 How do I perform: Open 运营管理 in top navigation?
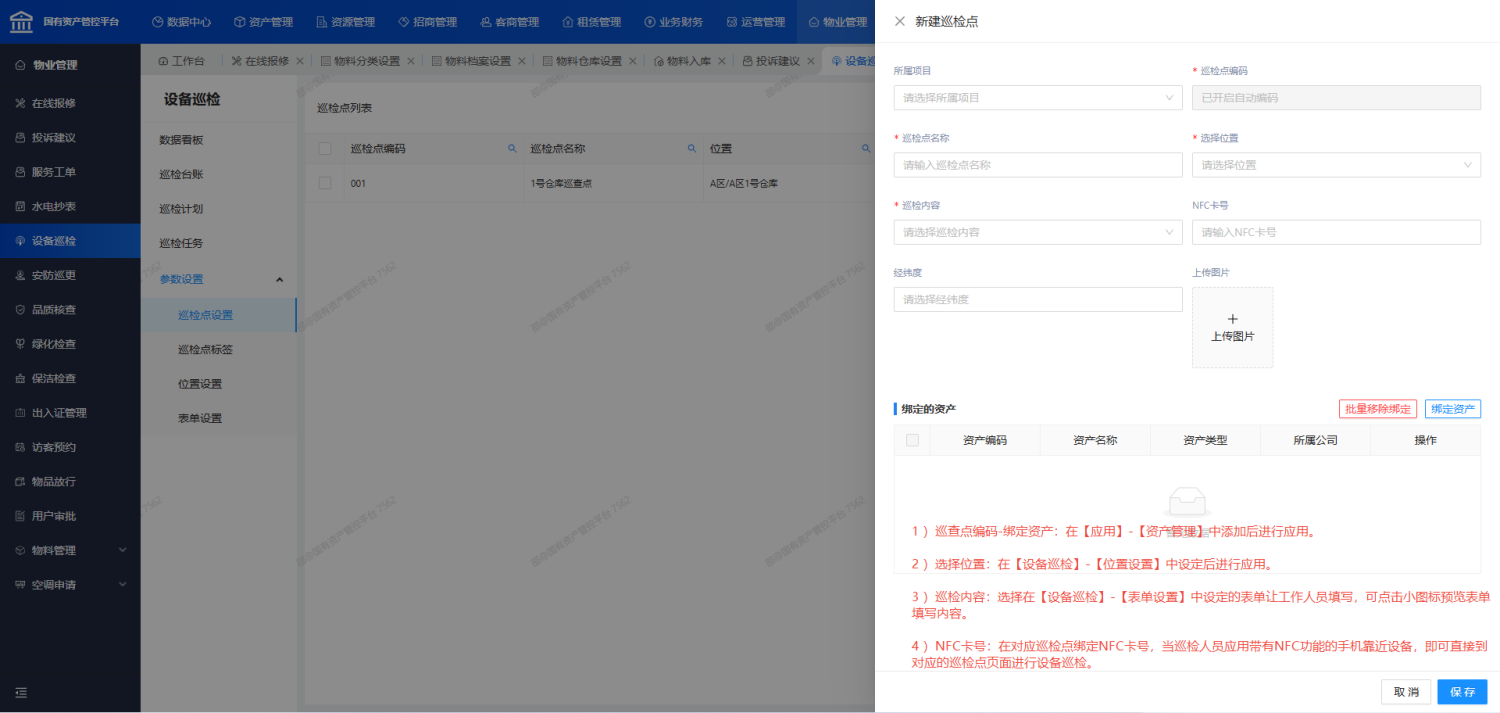coord(755,22)
